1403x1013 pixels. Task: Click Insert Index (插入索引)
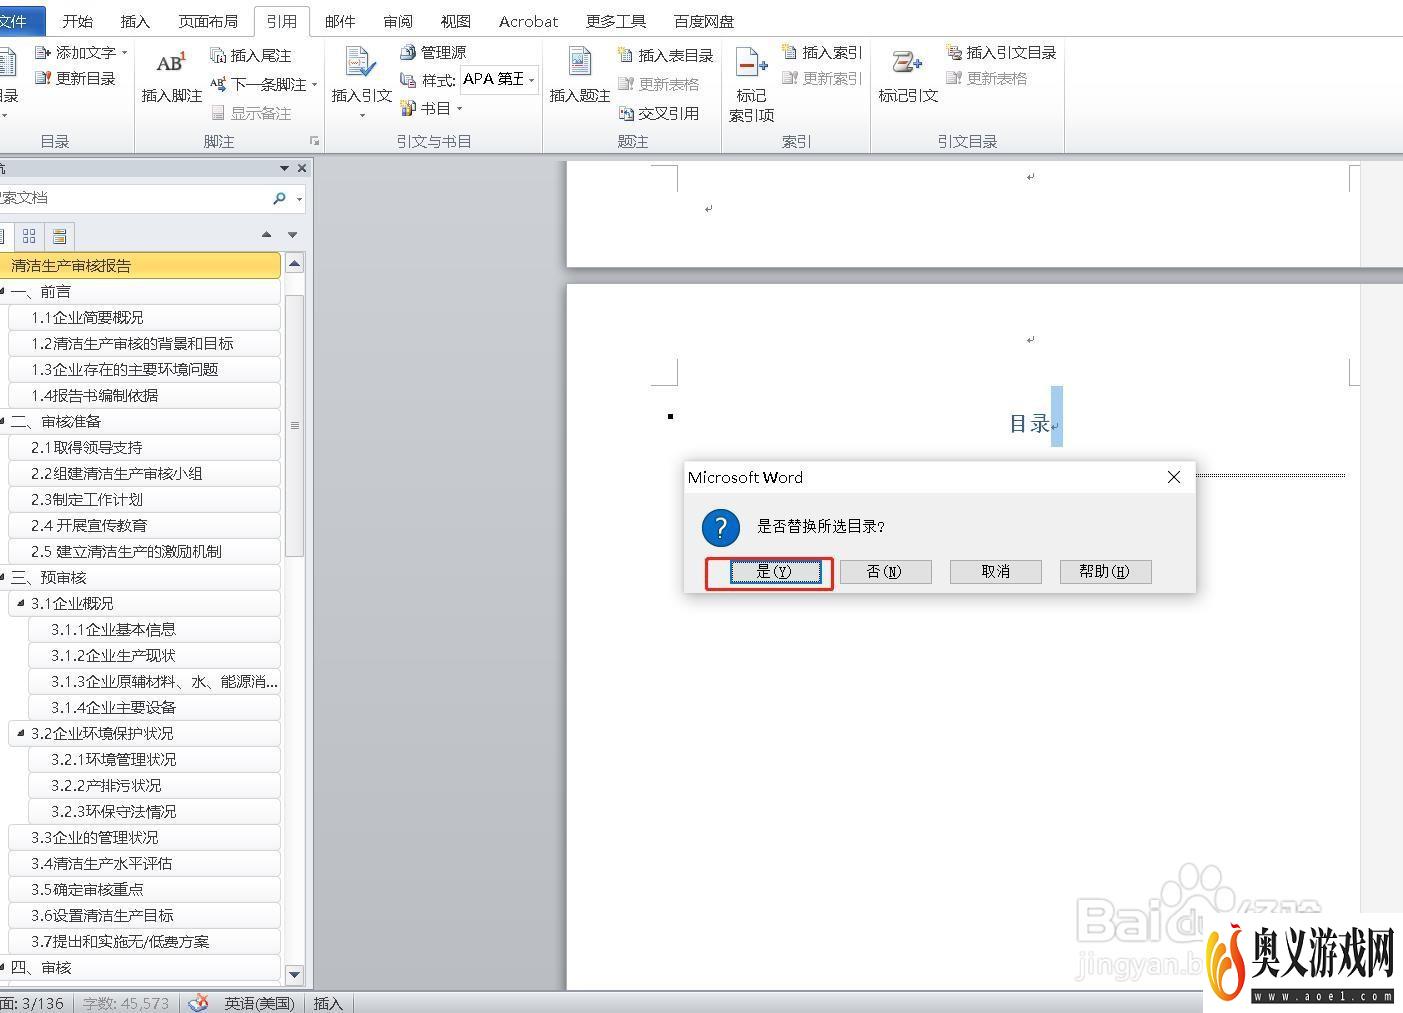(822, 52)
